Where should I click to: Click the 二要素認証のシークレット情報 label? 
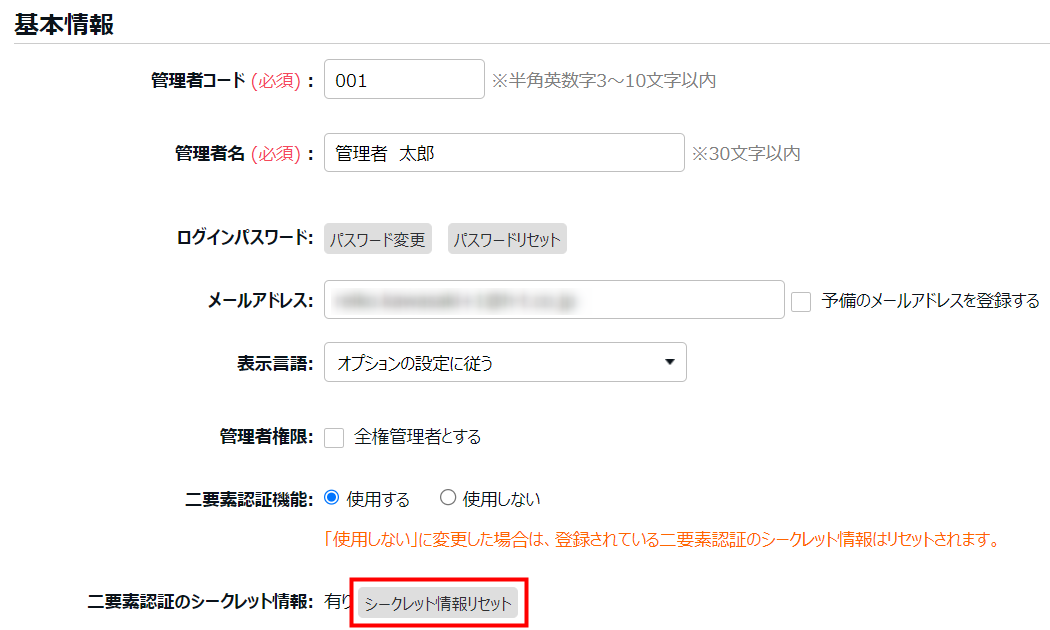[201, 603]
